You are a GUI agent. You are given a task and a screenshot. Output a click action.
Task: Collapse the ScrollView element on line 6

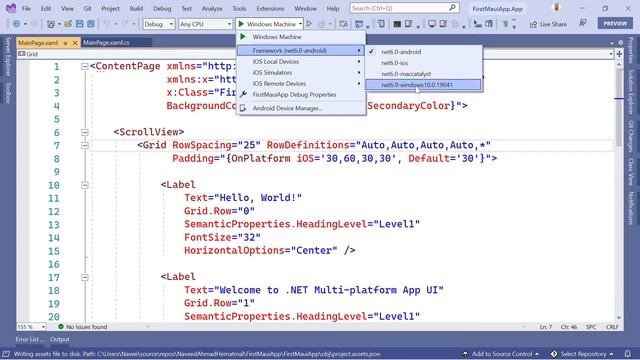pyautogui.click(x=84, y=132)
